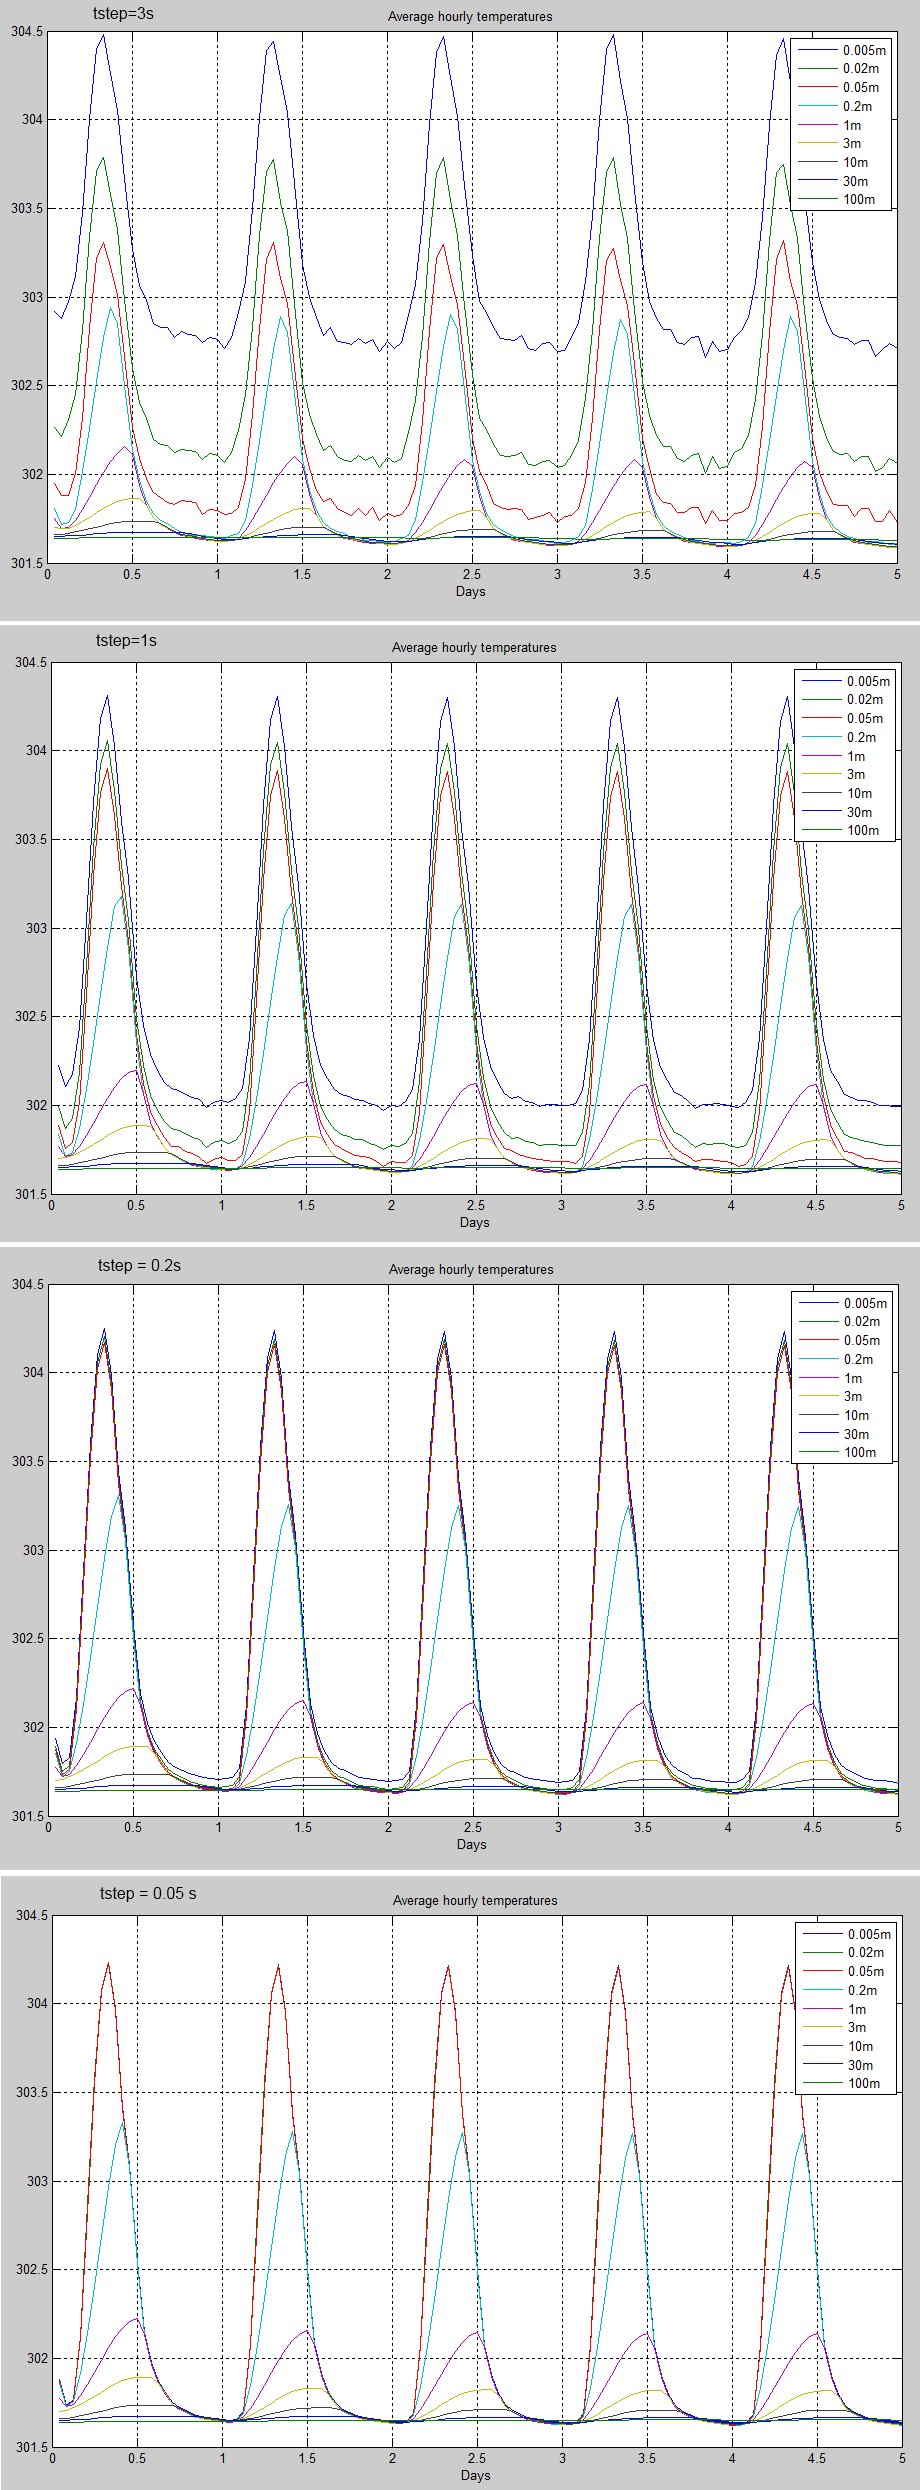
Task: Select 0.005m legend entry in tstep=3s plot
Action: click(863, 50)
